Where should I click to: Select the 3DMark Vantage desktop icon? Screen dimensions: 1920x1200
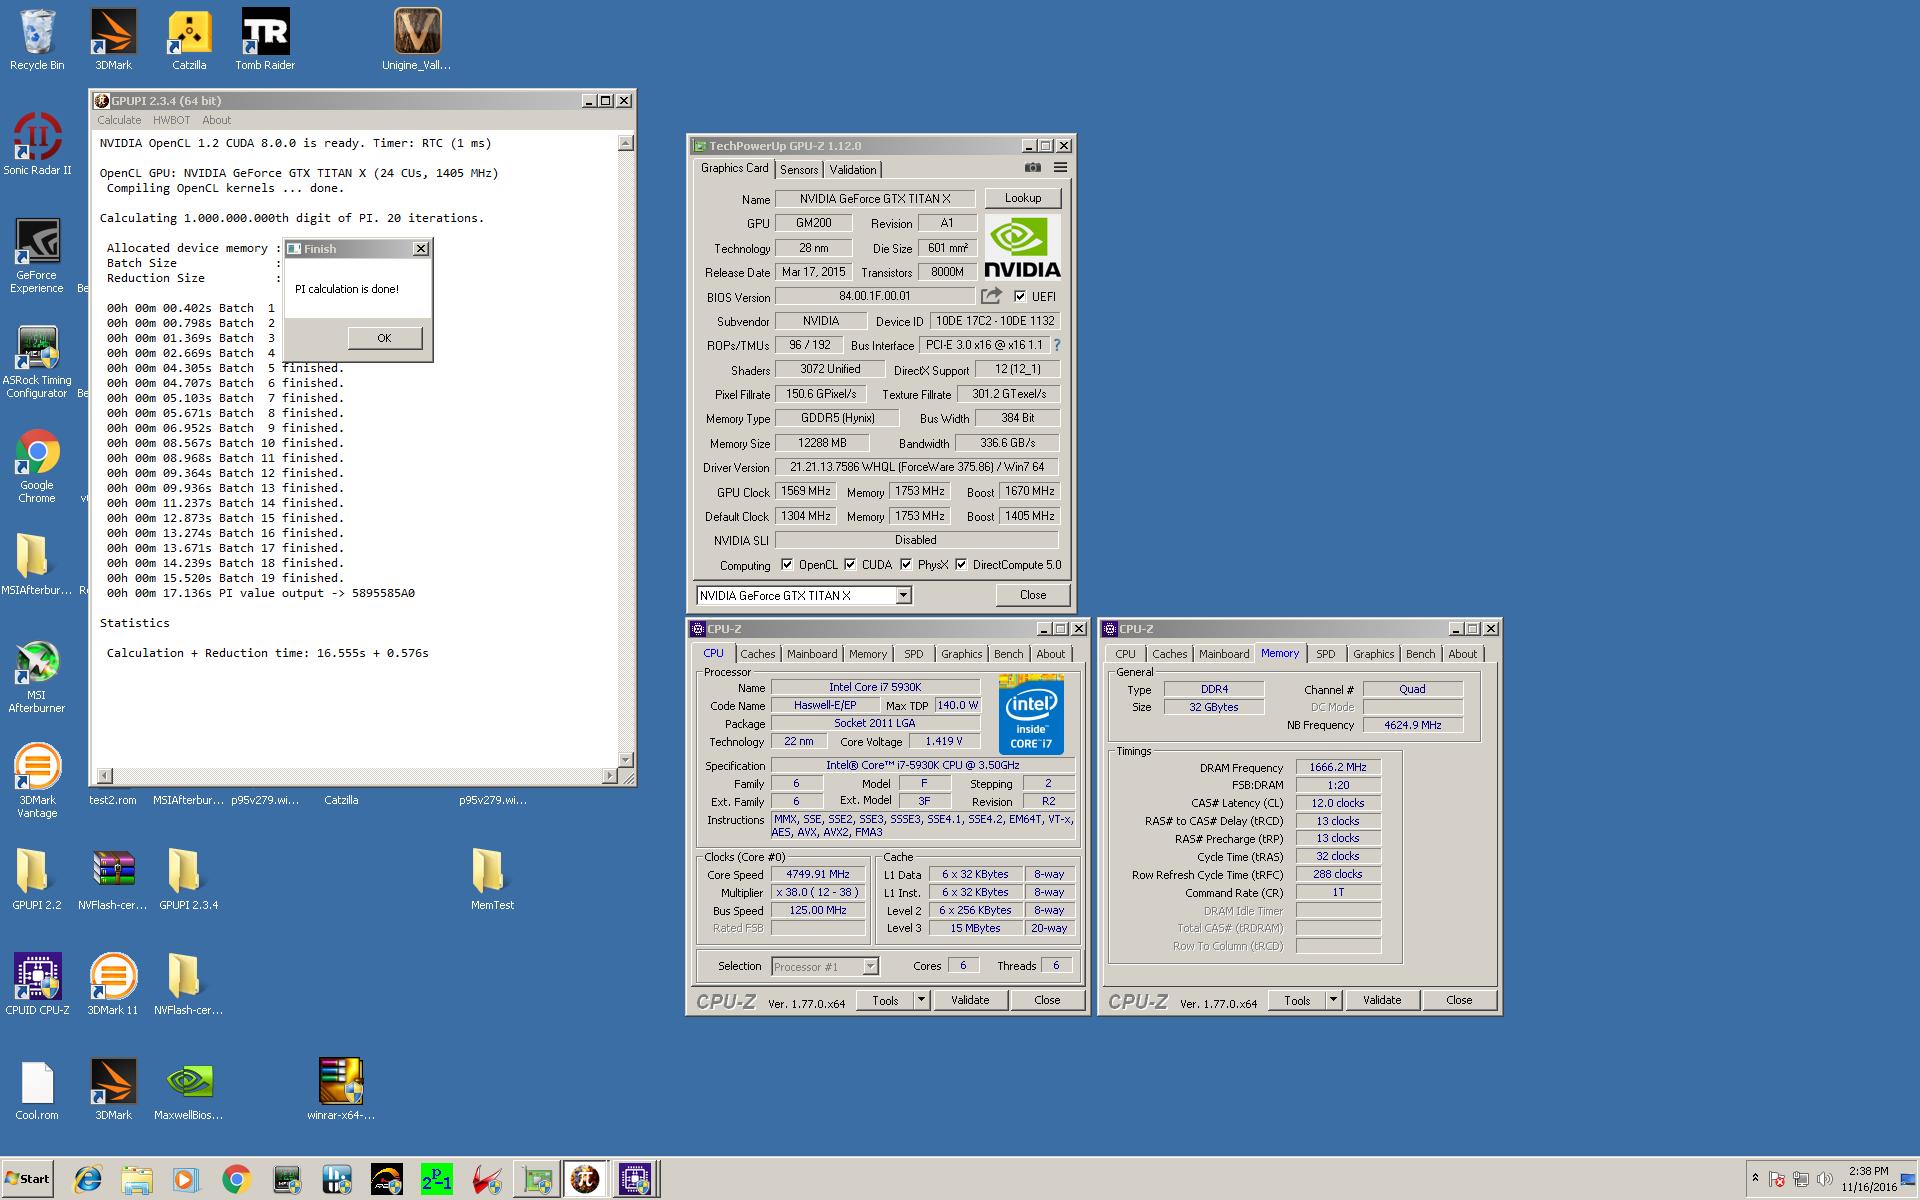tap(37, 781)
